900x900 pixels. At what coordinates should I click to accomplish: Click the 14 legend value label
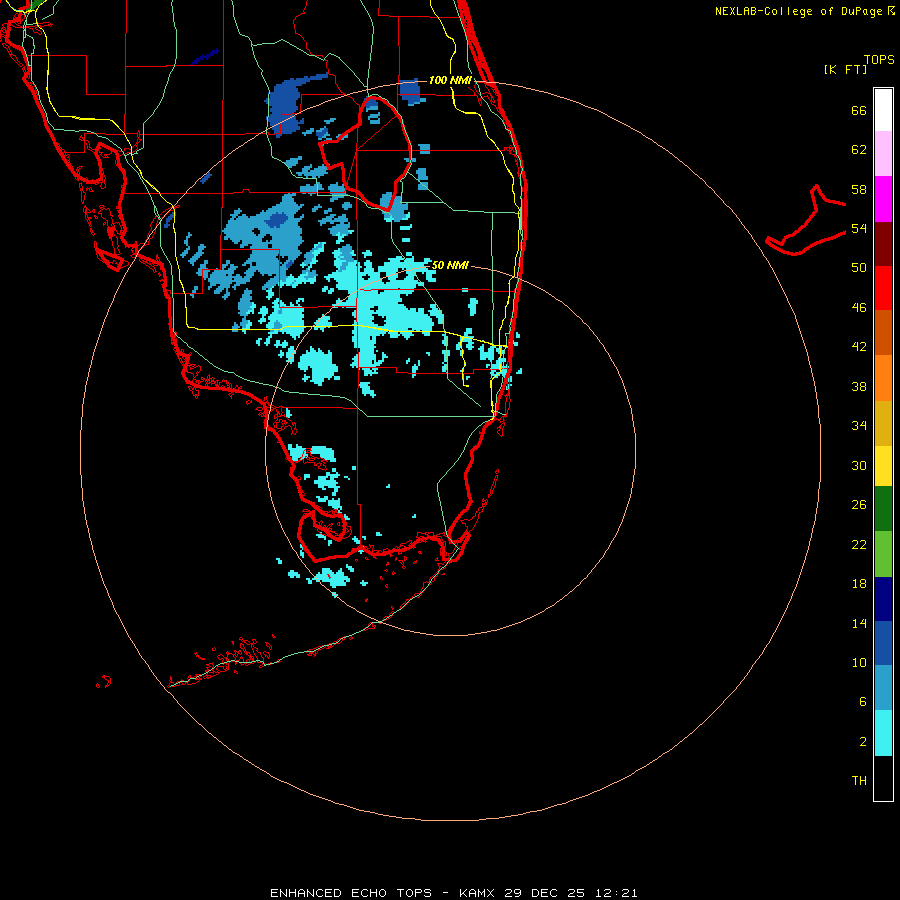(x=859, y=623)
